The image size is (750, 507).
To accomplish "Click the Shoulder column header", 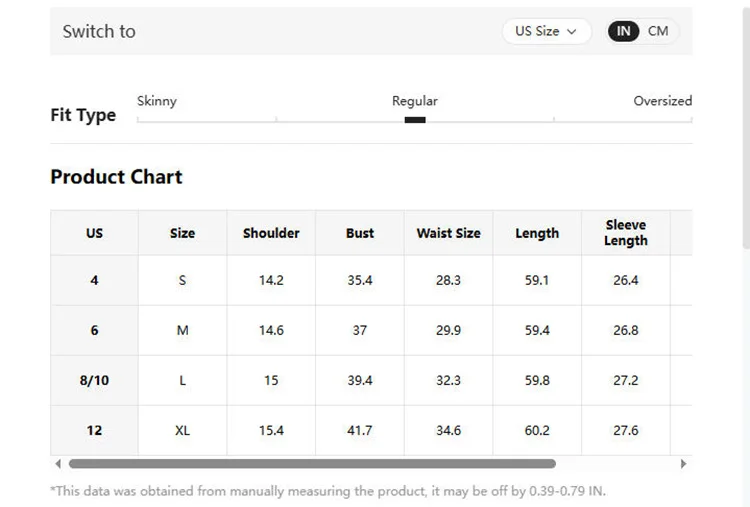I will pyautogui.click(x=271, y=233).
